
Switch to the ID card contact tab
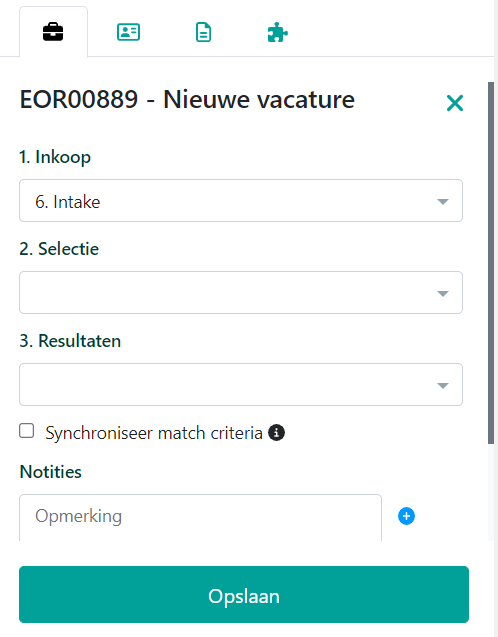pos(128,32)
